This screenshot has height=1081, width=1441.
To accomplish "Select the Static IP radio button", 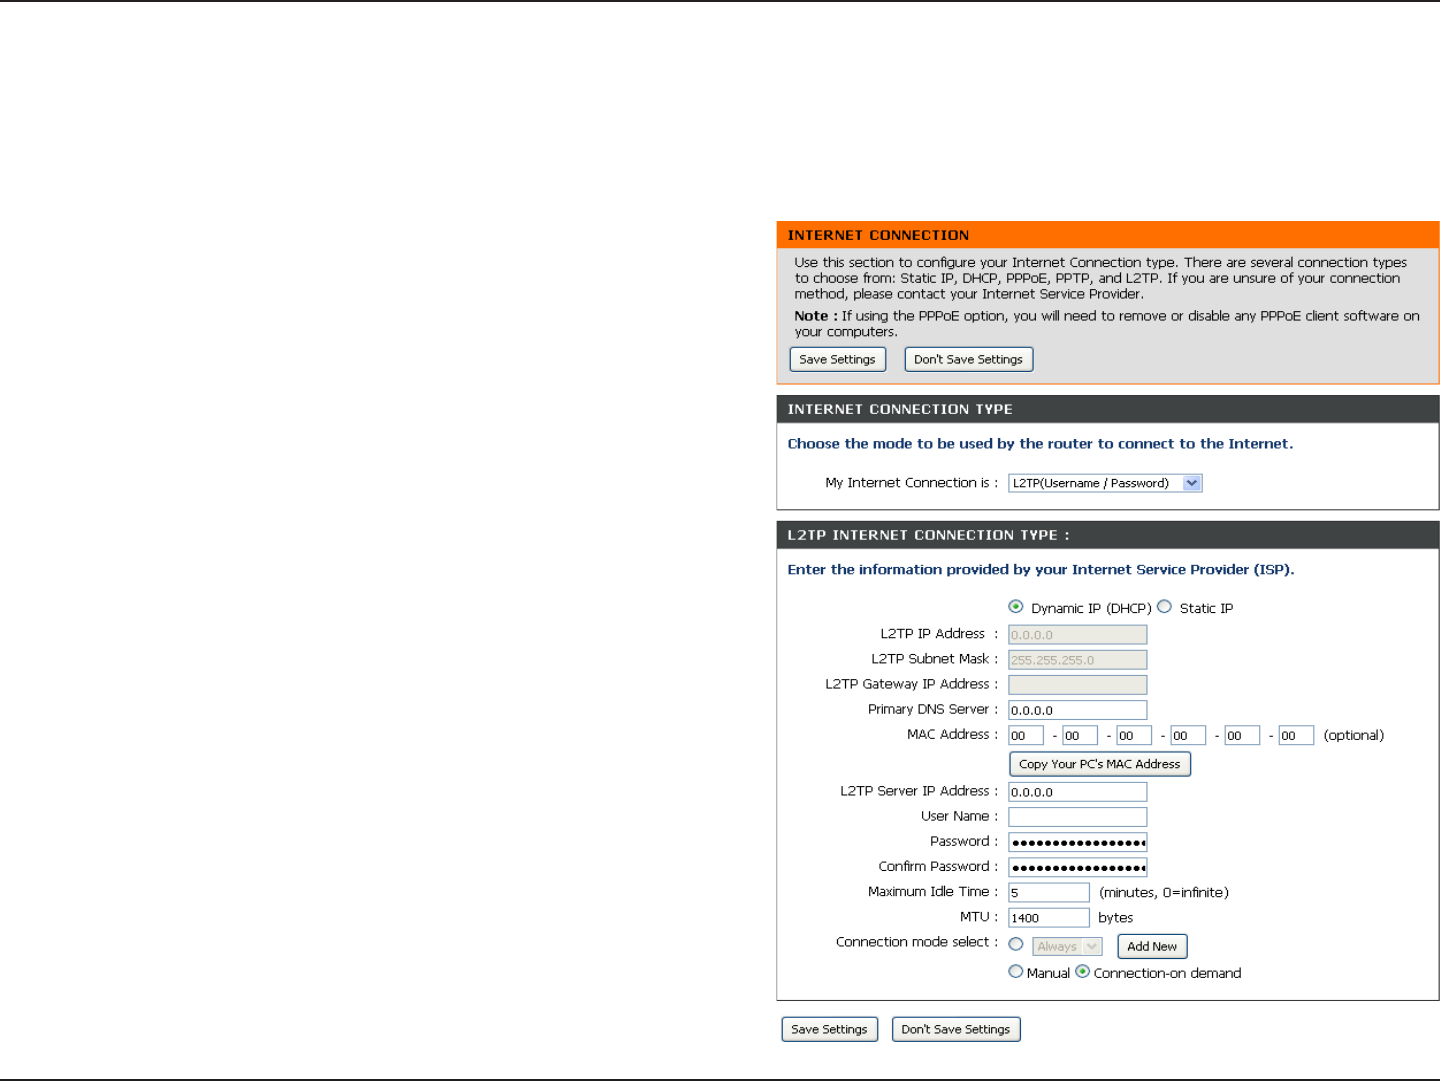I will 1164,607.
